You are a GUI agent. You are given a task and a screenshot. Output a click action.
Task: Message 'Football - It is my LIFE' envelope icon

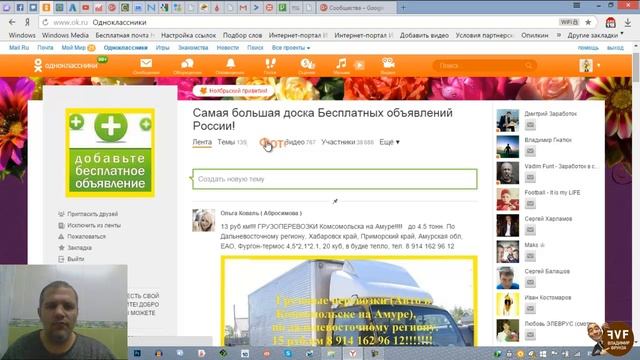(x=530, y=203)
